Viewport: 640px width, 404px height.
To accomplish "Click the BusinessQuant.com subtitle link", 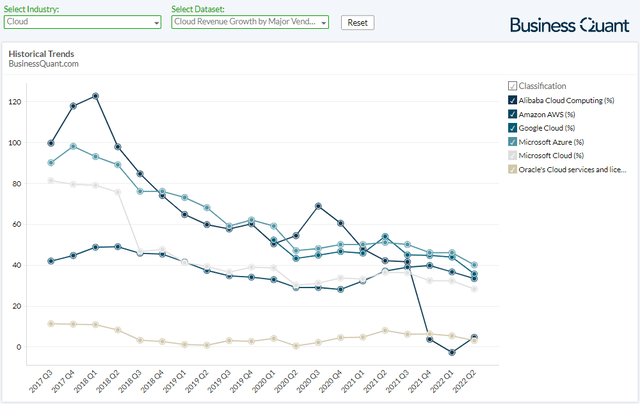I will [x=43, y=64].
